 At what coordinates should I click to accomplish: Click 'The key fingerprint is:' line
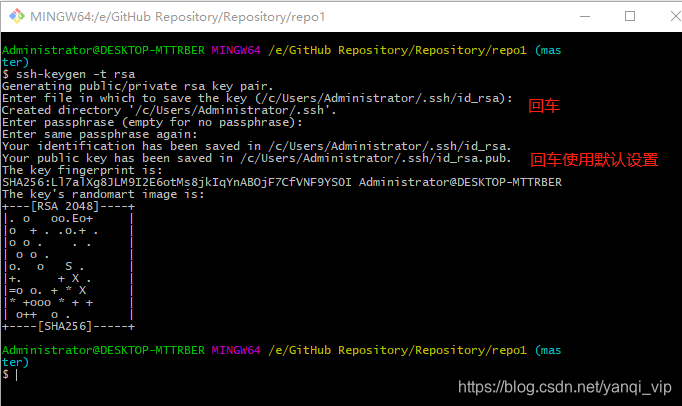(82, 170)
